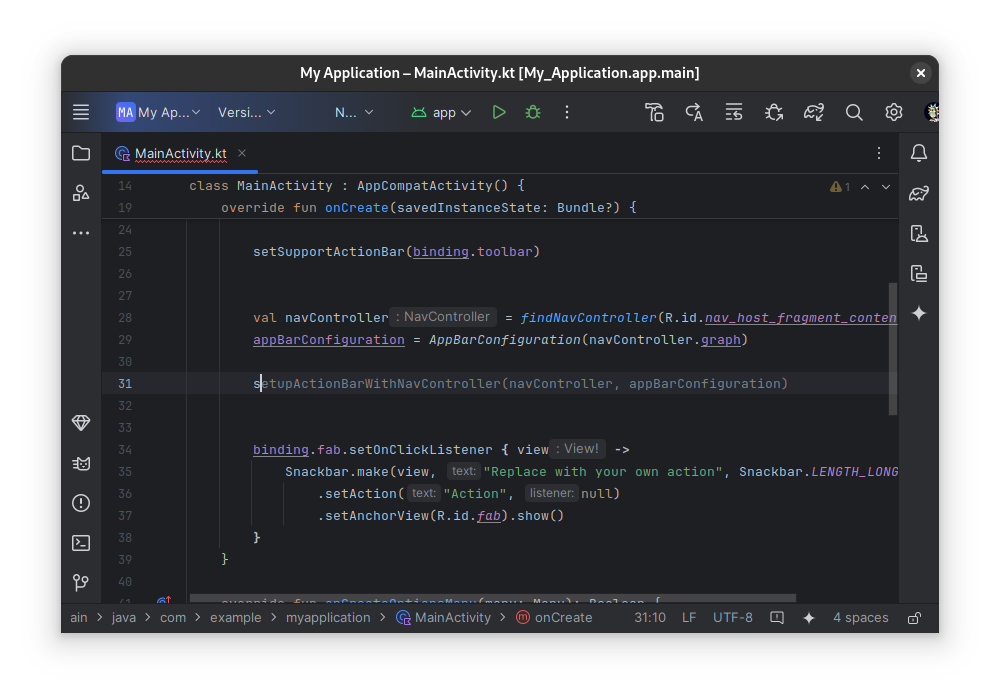Open the hamburger main menu

(x=81, y=112)
